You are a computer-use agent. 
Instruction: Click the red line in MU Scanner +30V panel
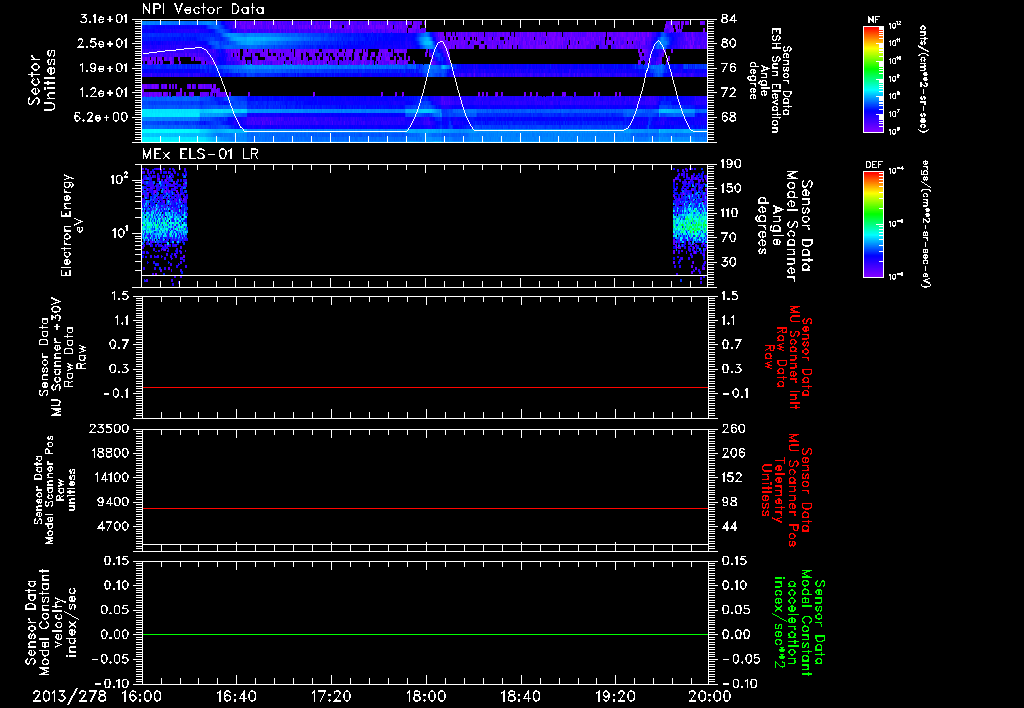tap(425, 387)
